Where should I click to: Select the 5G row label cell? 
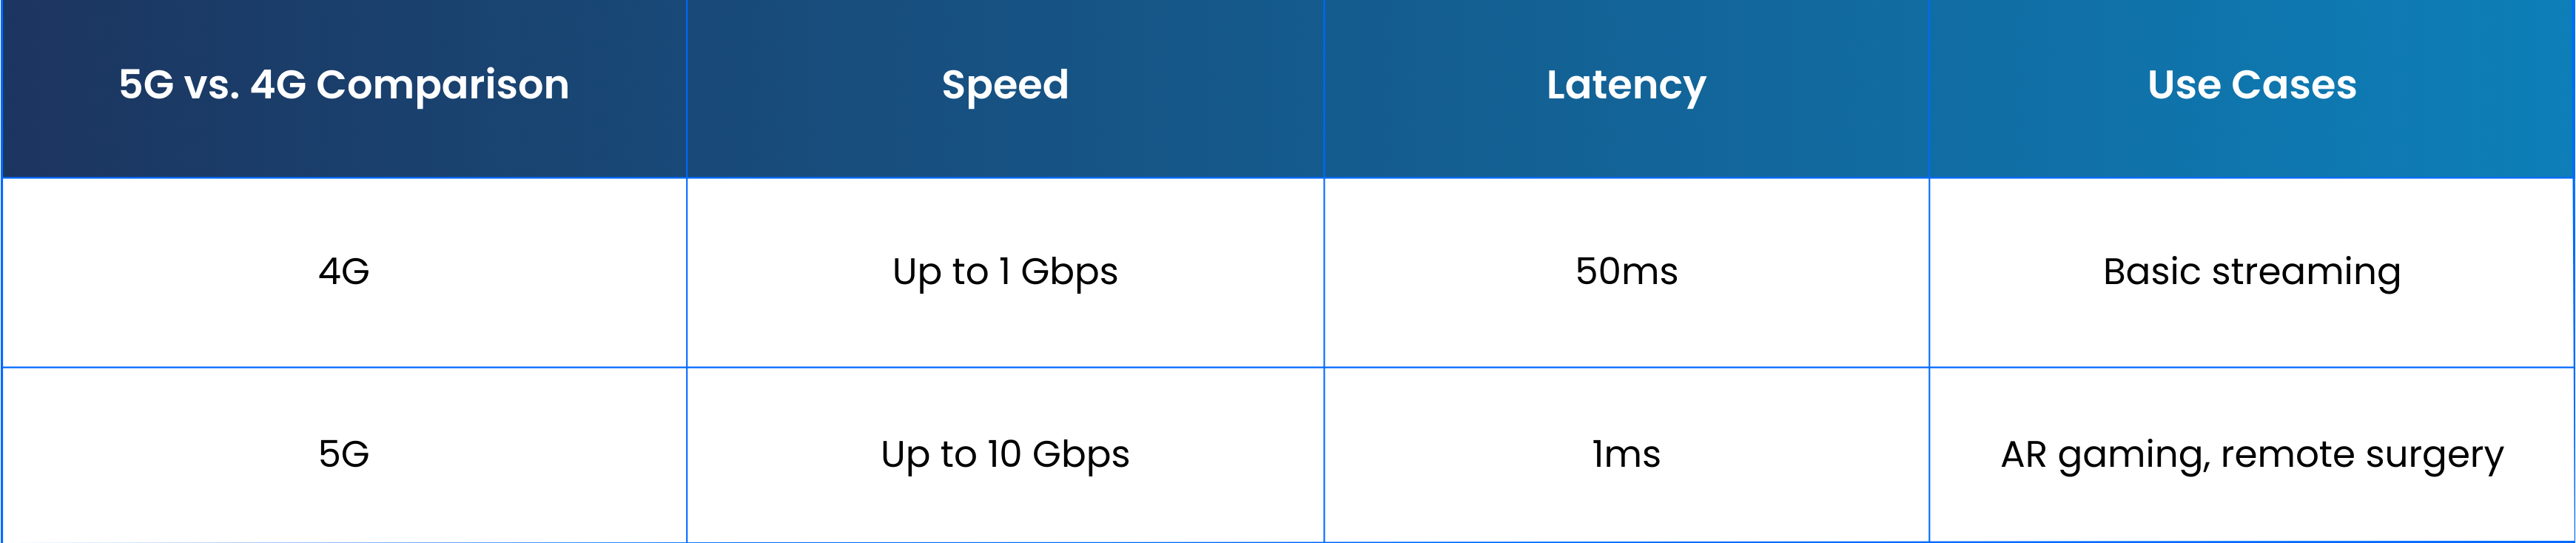coord(344,455)
